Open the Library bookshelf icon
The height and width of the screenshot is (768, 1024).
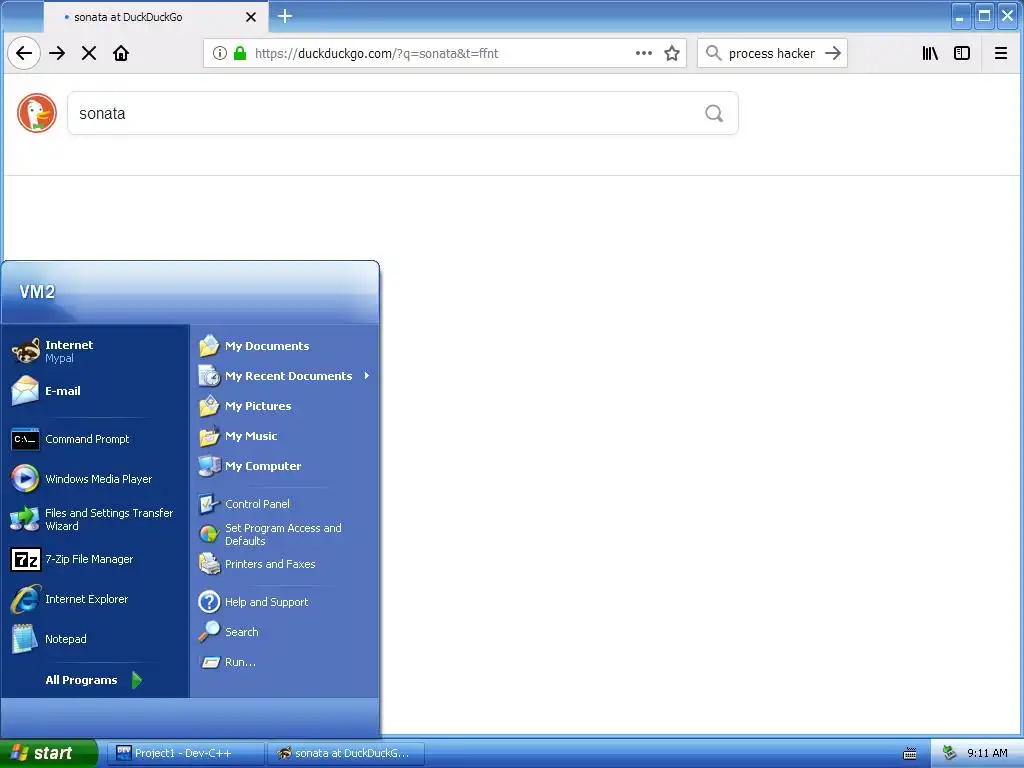coord(930,53)
